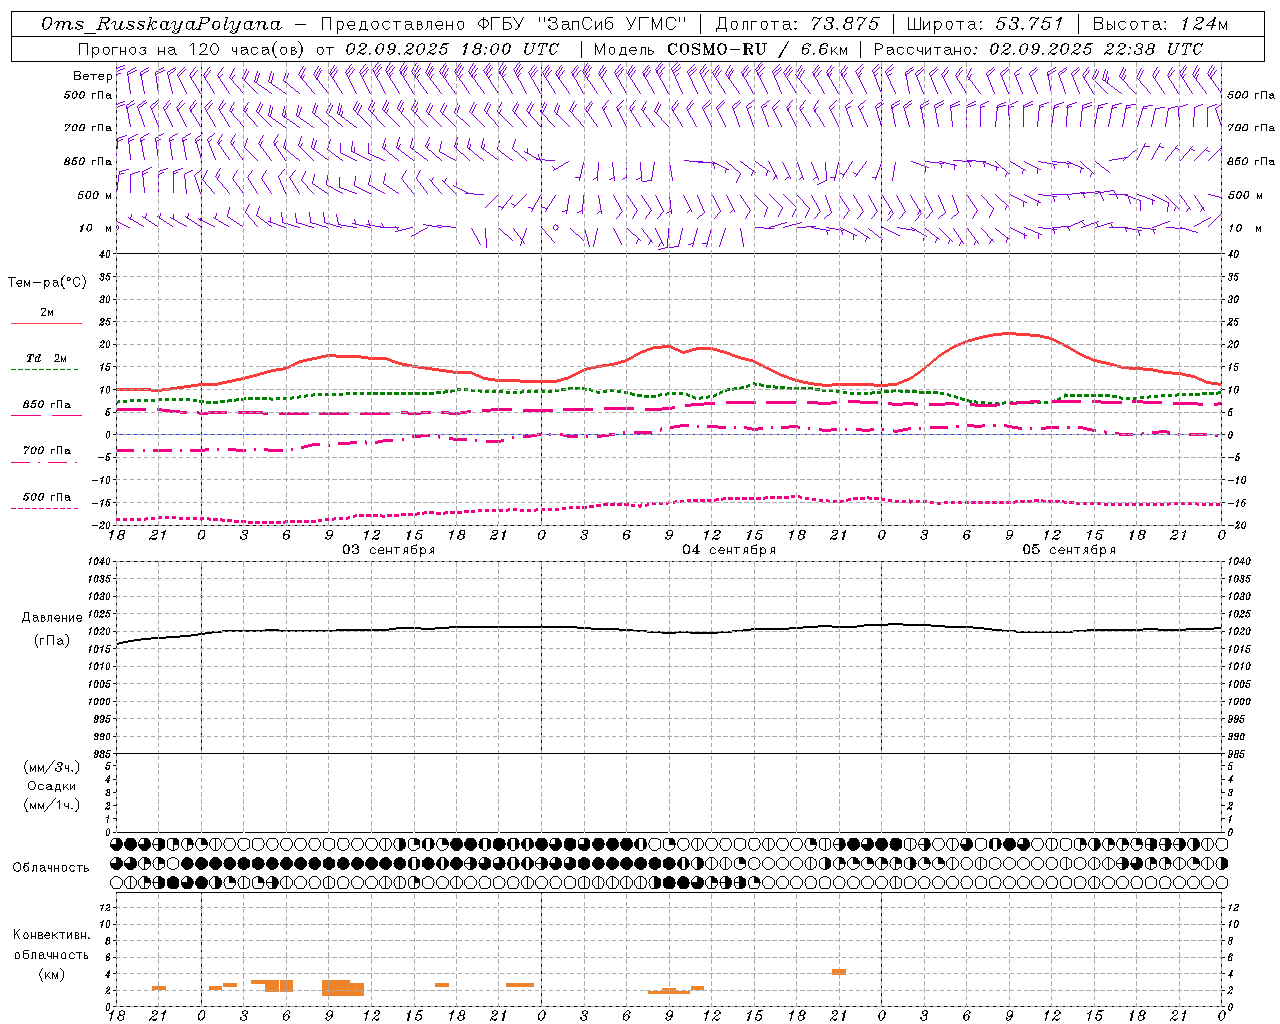
Task: Click the red 2m temperature curve peak on 05 сентября
Action: 1008,333
